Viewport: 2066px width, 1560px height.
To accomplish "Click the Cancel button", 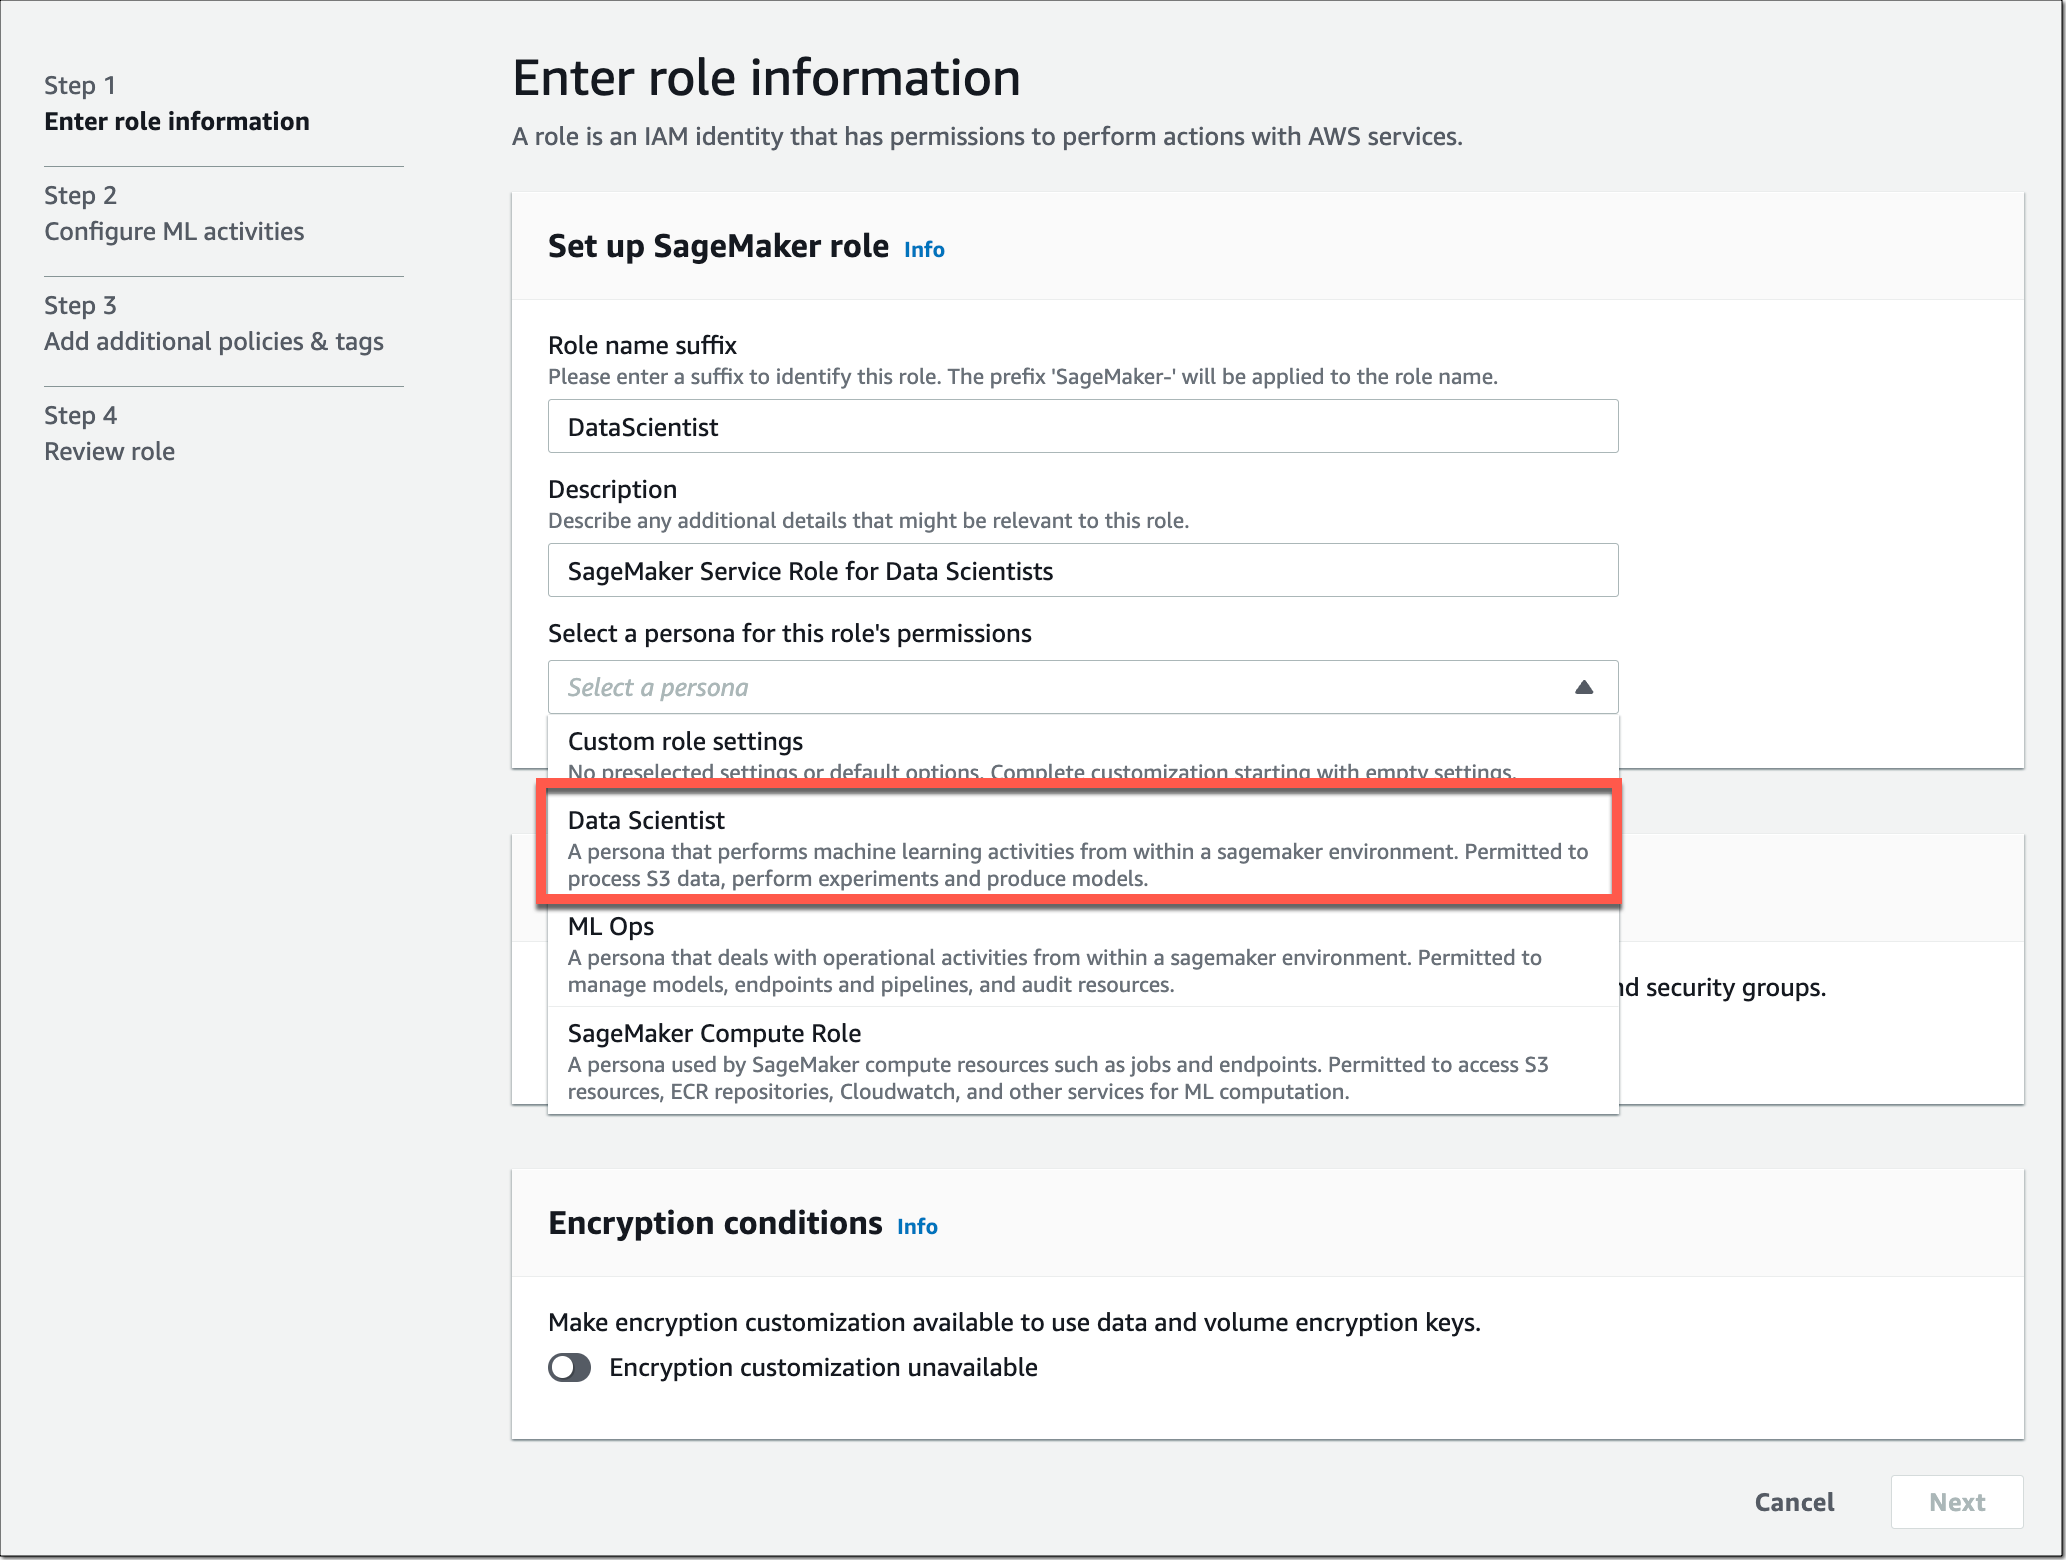I will click(1794, 1501).
